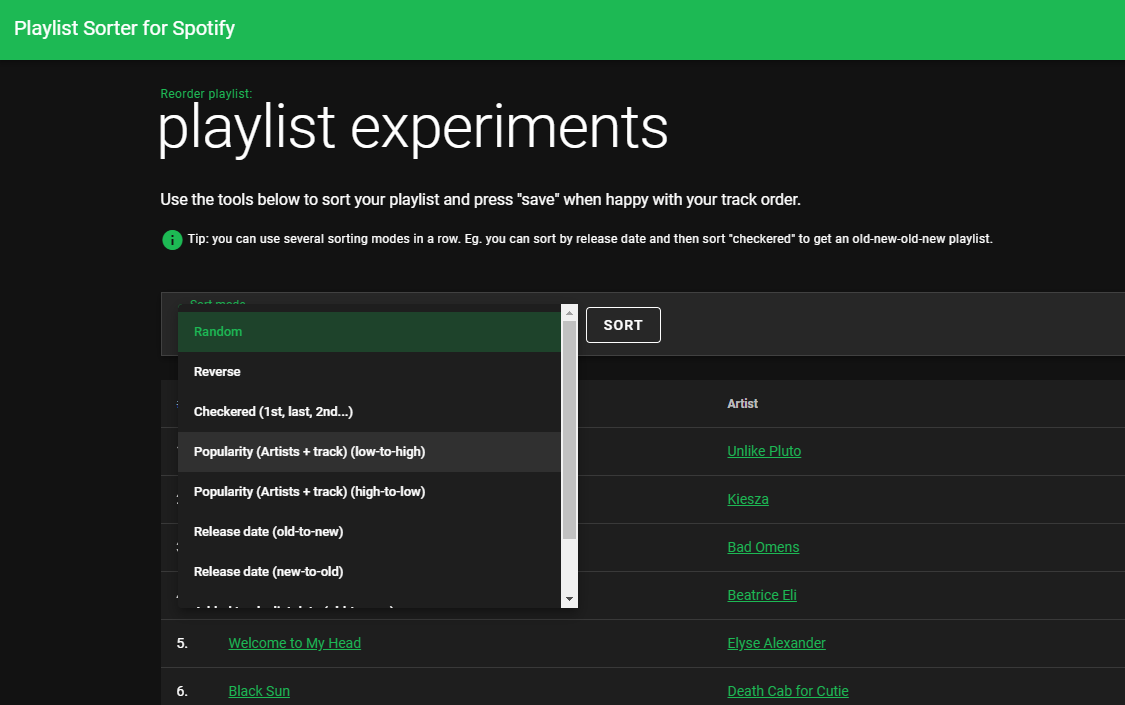Open the track "Black Sun"
The image size is (1125, 705).
coord(258,691)
